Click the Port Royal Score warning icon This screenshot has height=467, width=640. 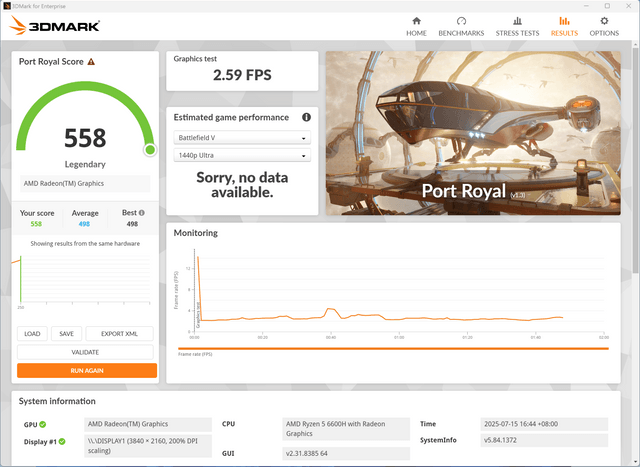(91, 62)
